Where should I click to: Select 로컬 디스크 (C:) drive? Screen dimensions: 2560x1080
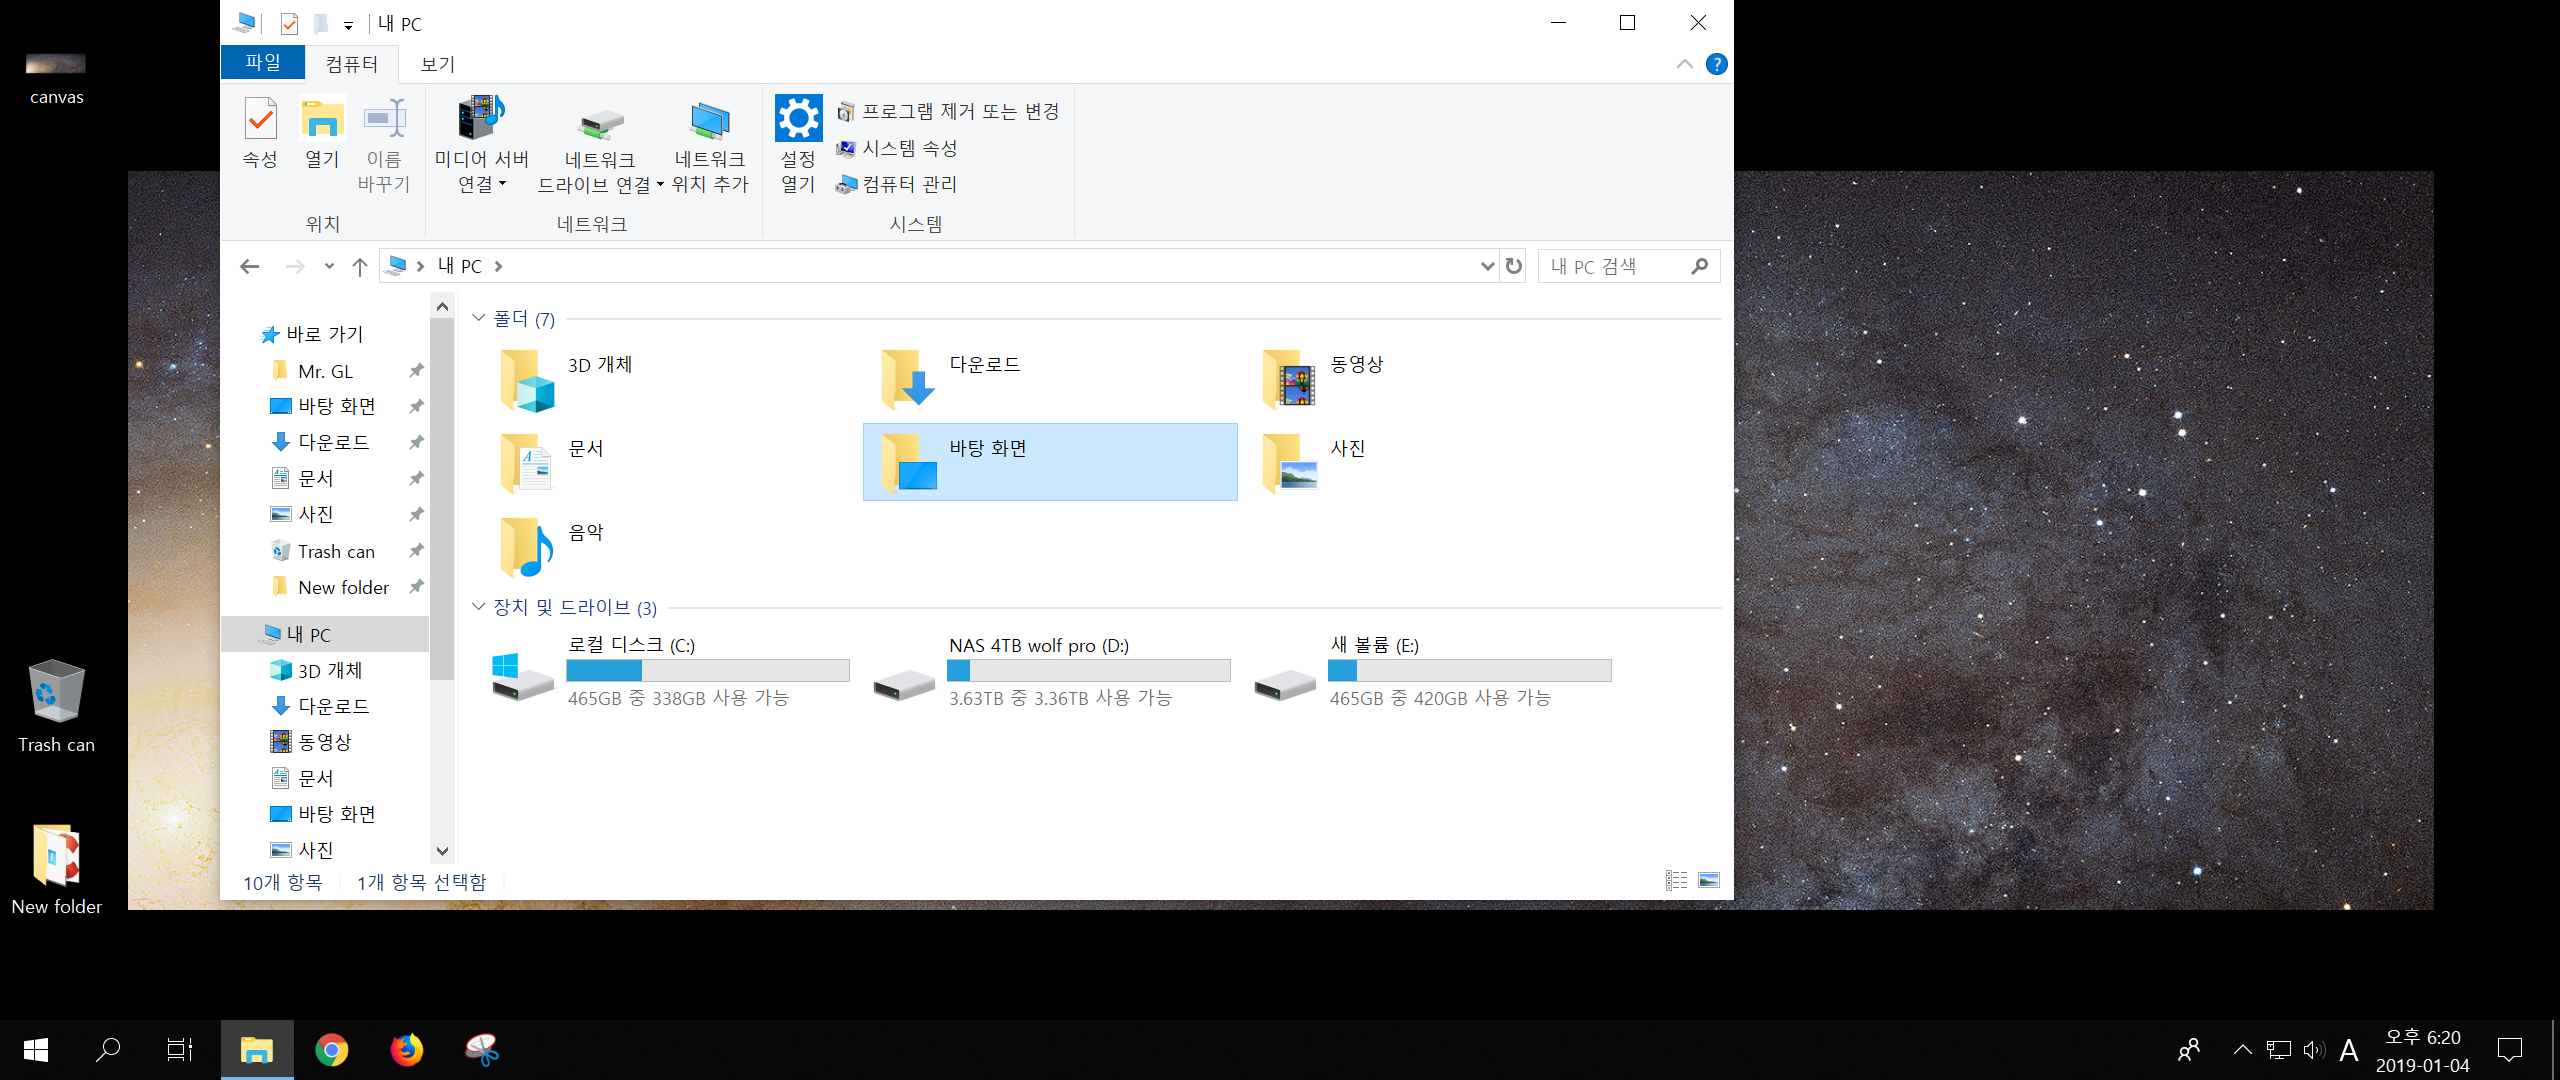pyautogui.click(x=669, y=672)
